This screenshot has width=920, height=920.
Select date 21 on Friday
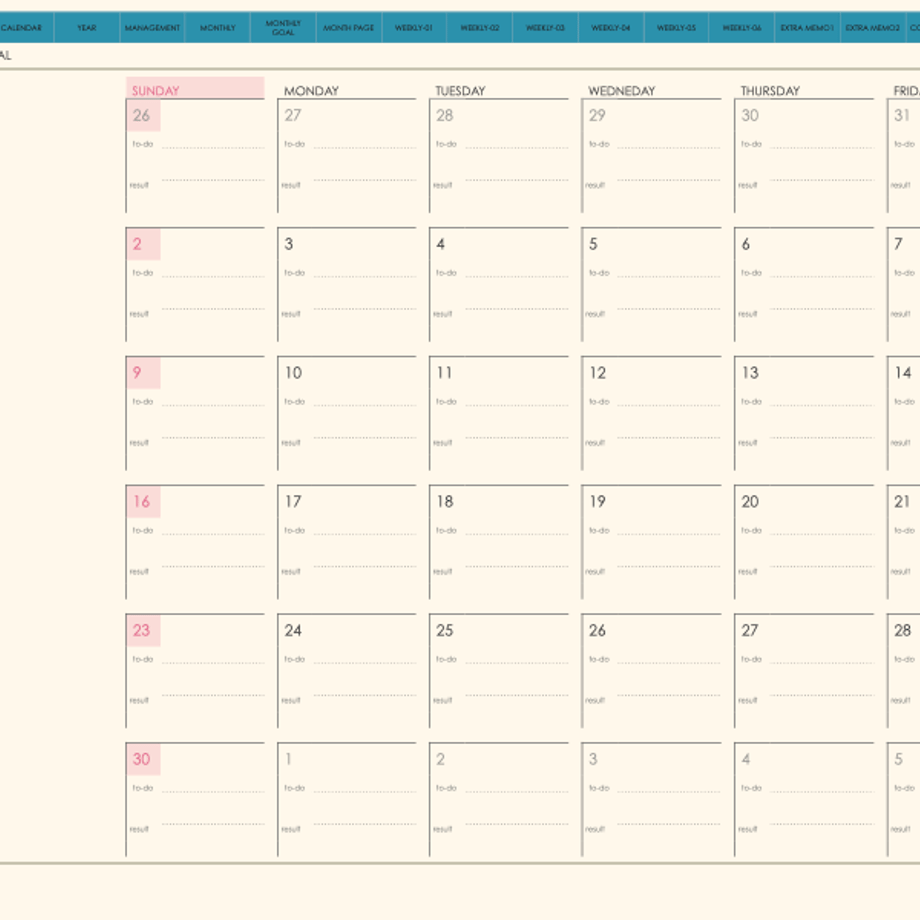[x=902, y=502]
